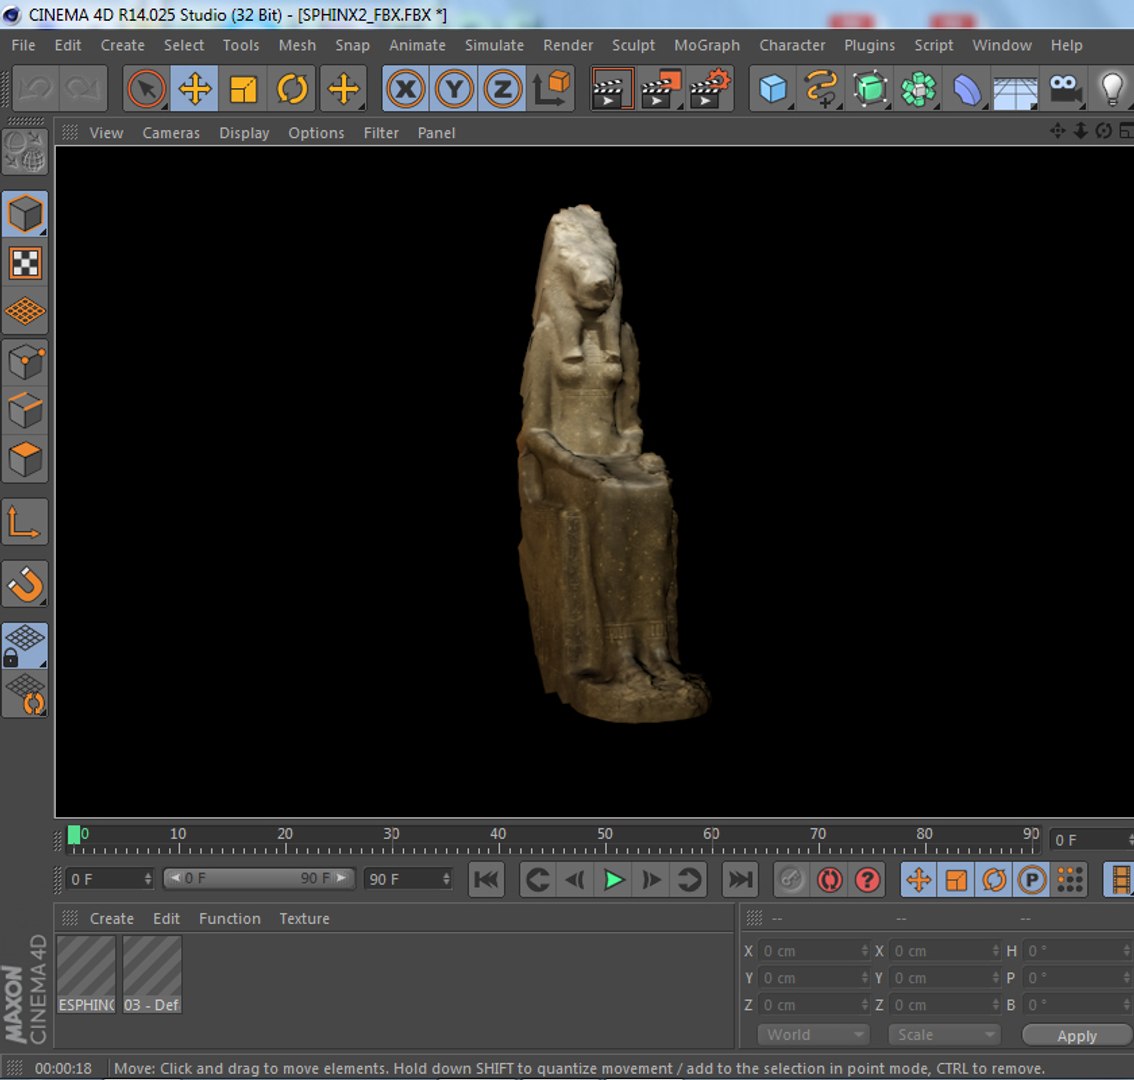Step forward one frame
This screenshot has height=1080, width=1134.
[651, 880]
